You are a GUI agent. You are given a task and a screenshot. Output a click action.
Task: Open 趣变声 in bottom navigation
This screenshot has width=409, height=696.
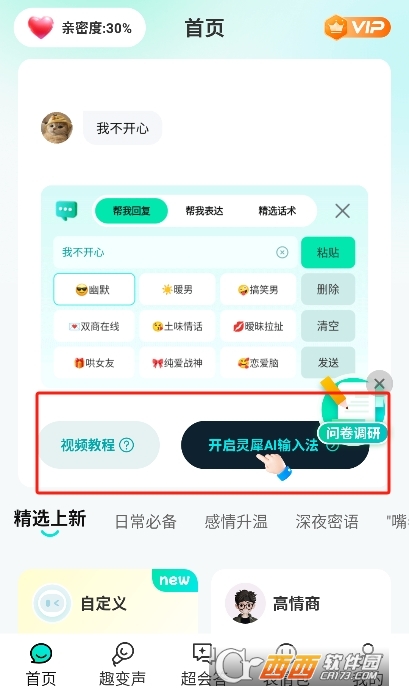coord(122,665)
